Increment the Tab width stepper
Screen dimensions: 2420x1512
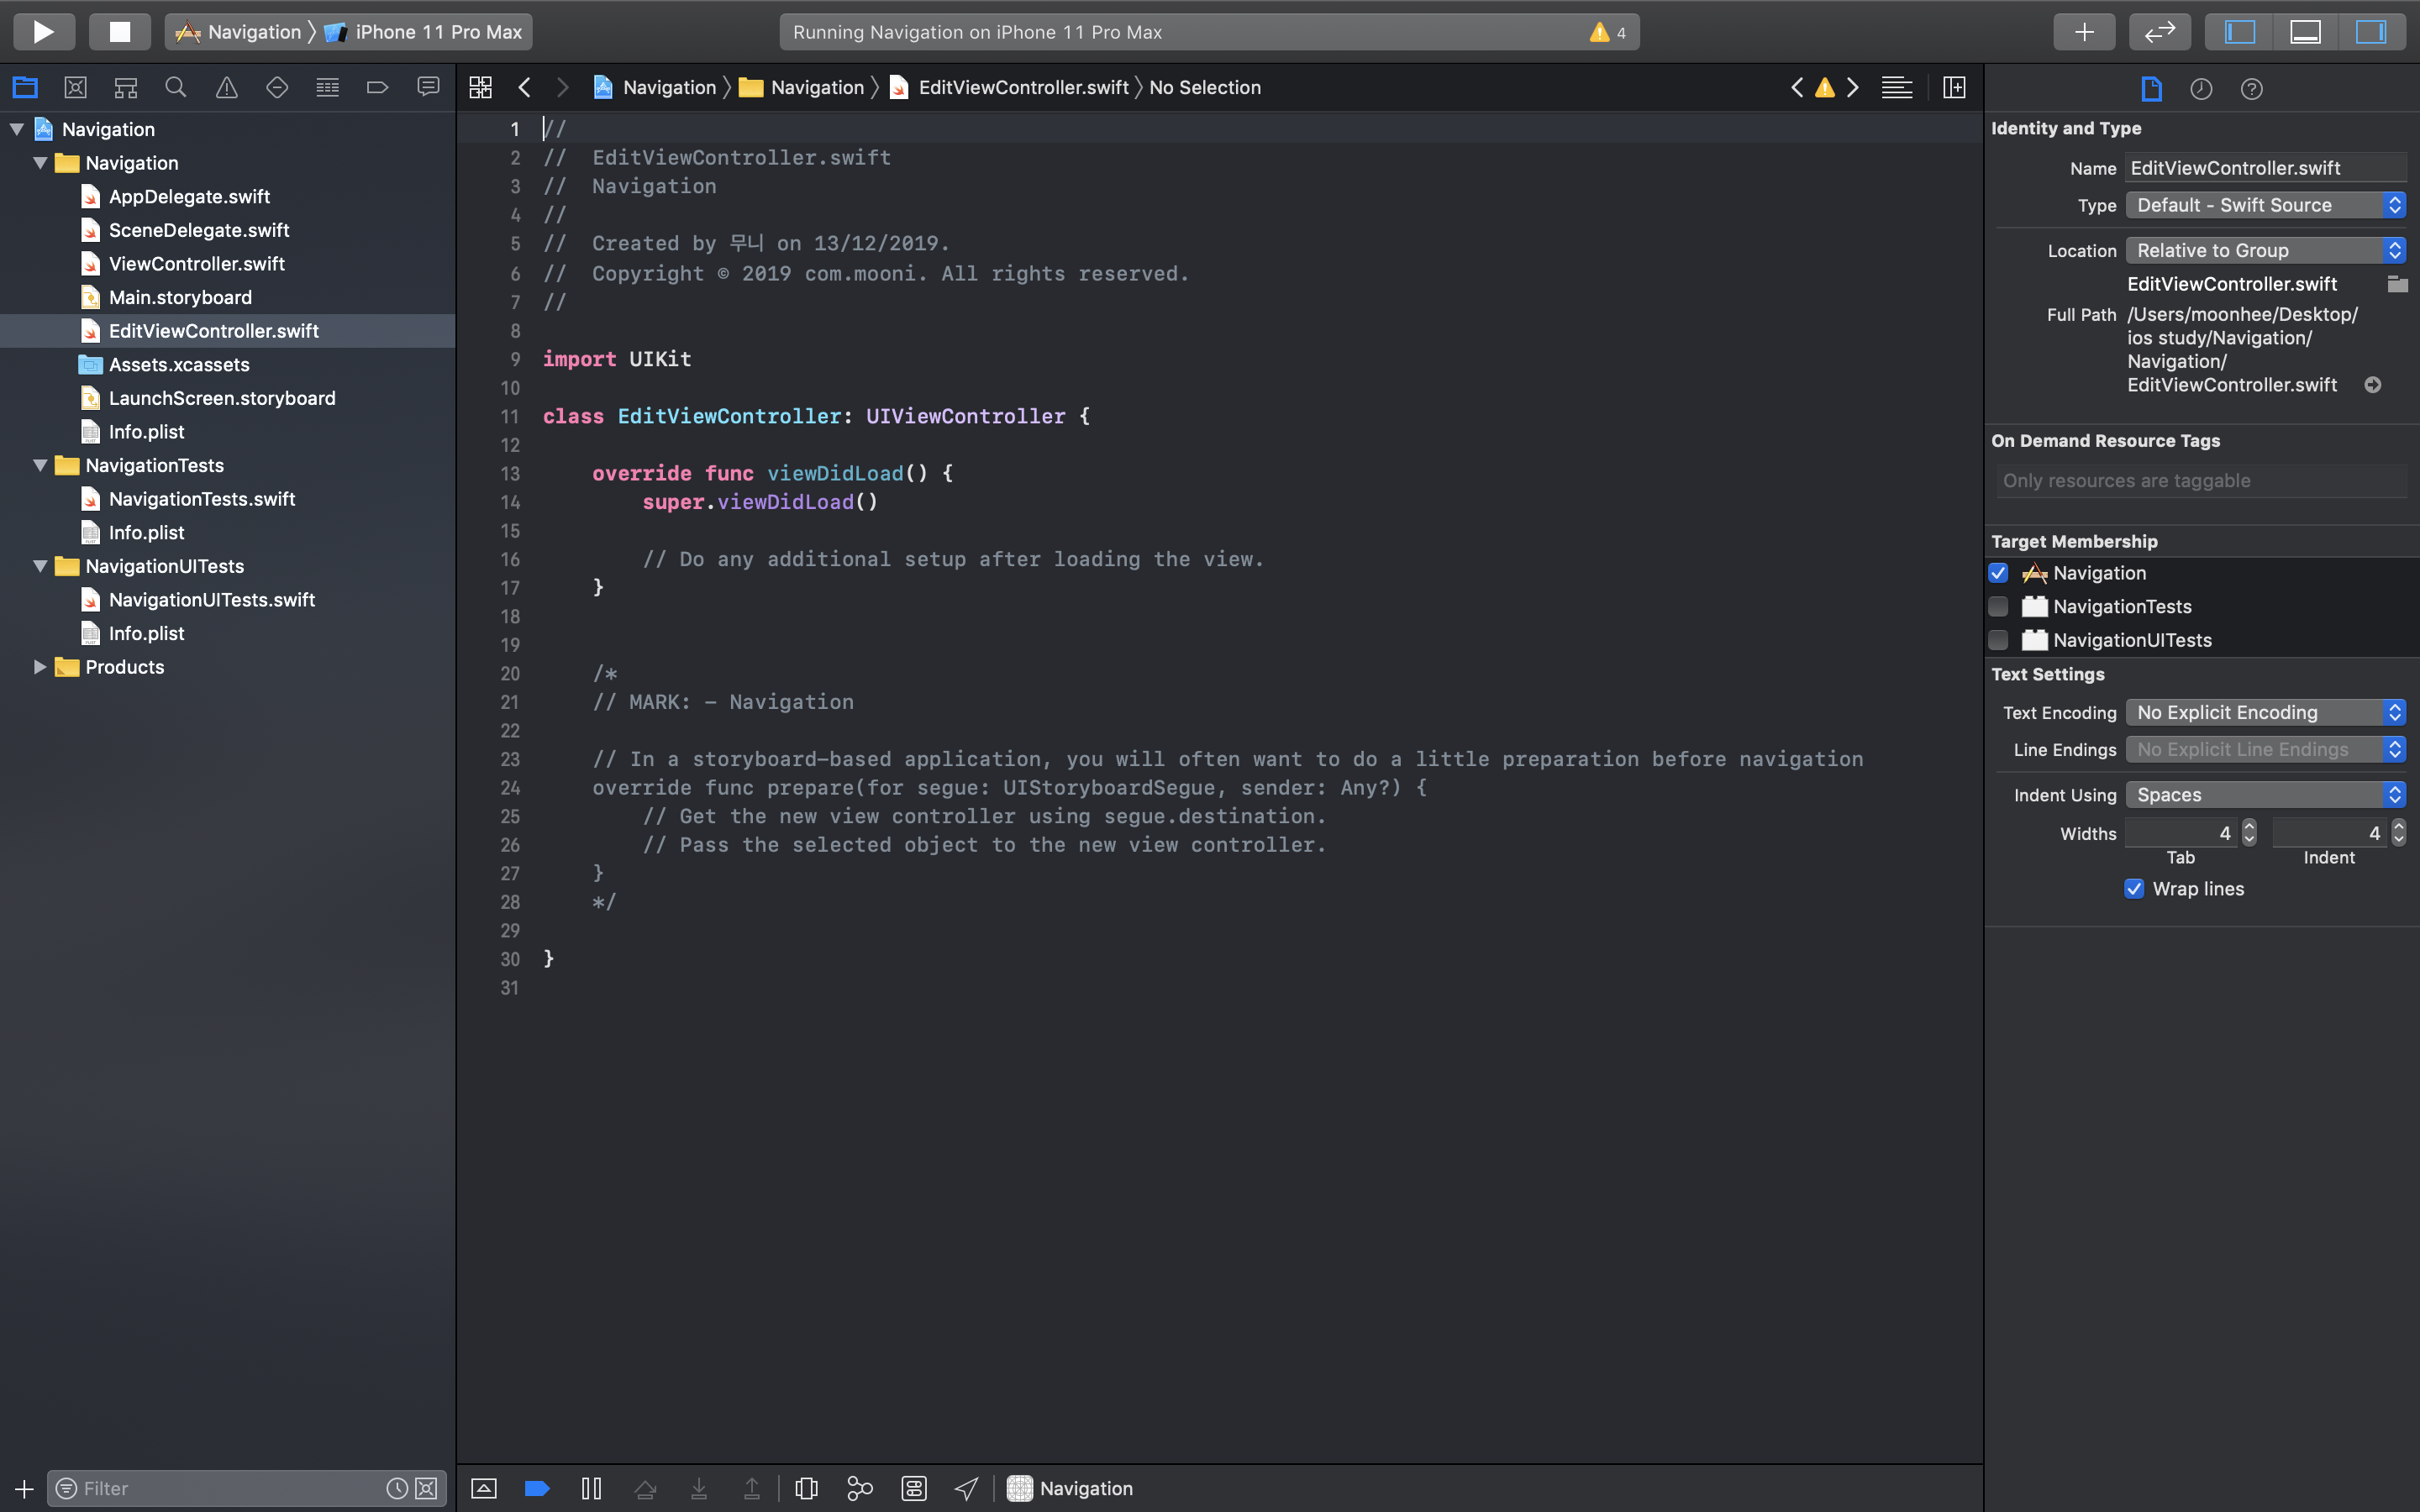tap(2249, 826)
